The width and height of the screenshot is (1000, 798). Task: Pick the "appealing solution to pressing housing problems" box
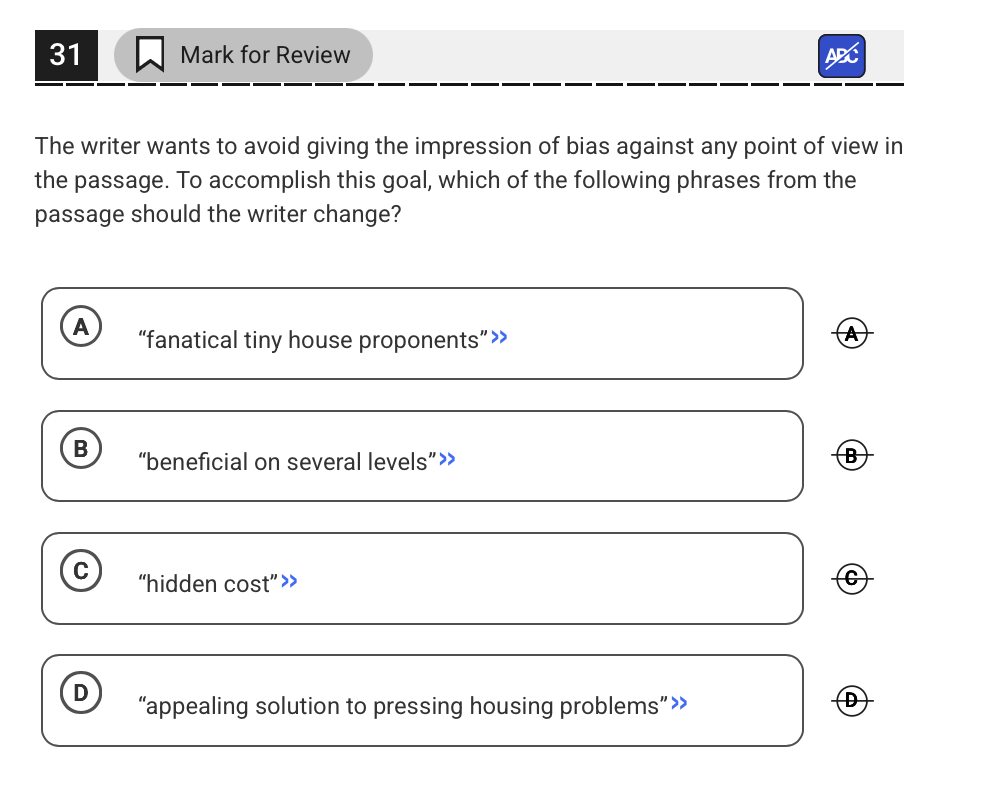point(422,700)
